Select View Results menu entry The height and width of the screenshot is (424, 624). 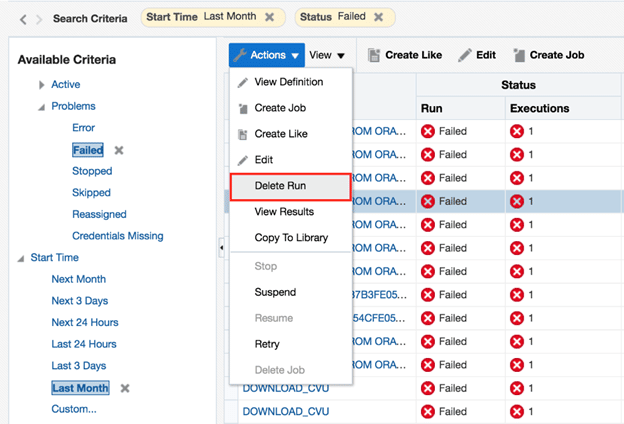pyautogui.click(x=284, y=212)
